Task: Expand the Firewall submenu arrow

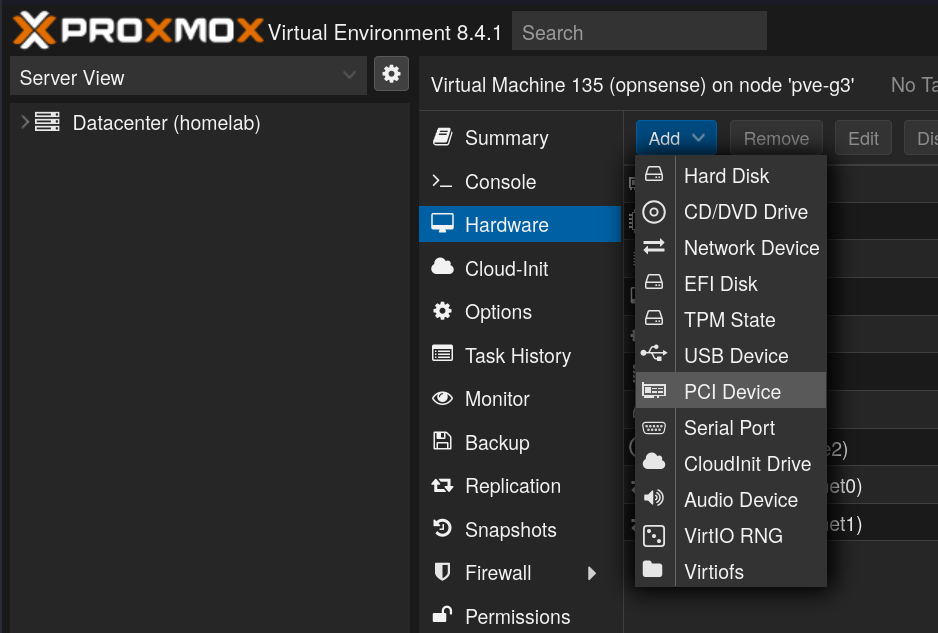Action: coord(592,573)
